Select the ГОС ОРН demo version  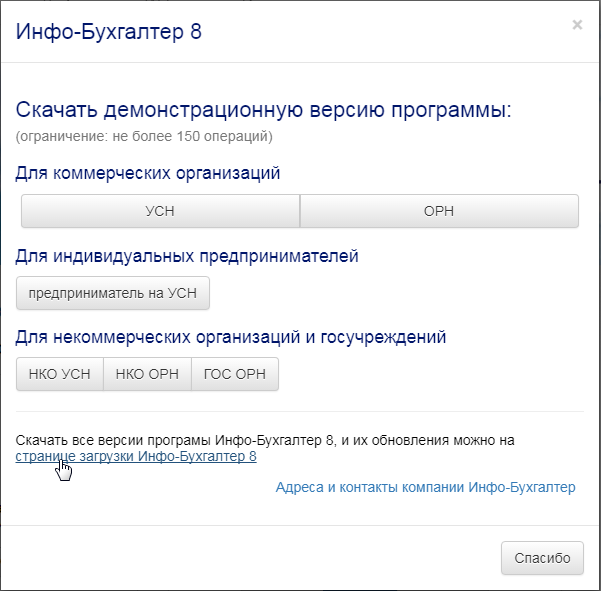tap(235, 374)
